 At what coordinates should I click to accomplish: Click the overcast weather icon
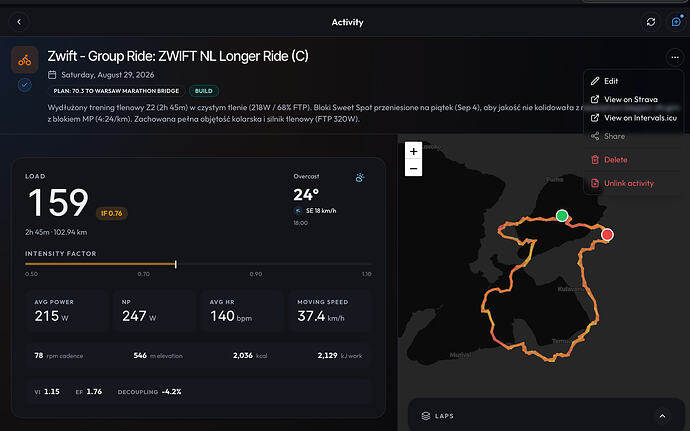click(x=360, y=178)
